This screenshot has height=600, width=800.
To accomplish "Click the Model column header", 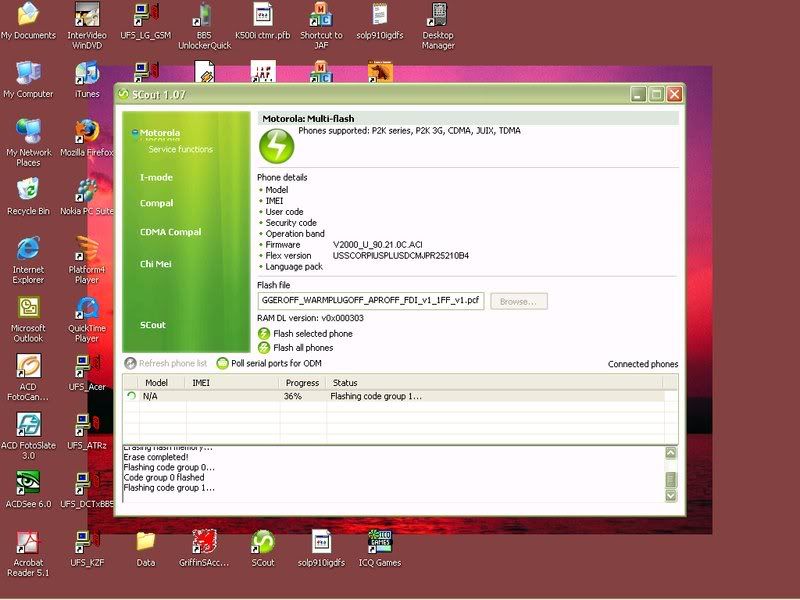I will [162, 383].
